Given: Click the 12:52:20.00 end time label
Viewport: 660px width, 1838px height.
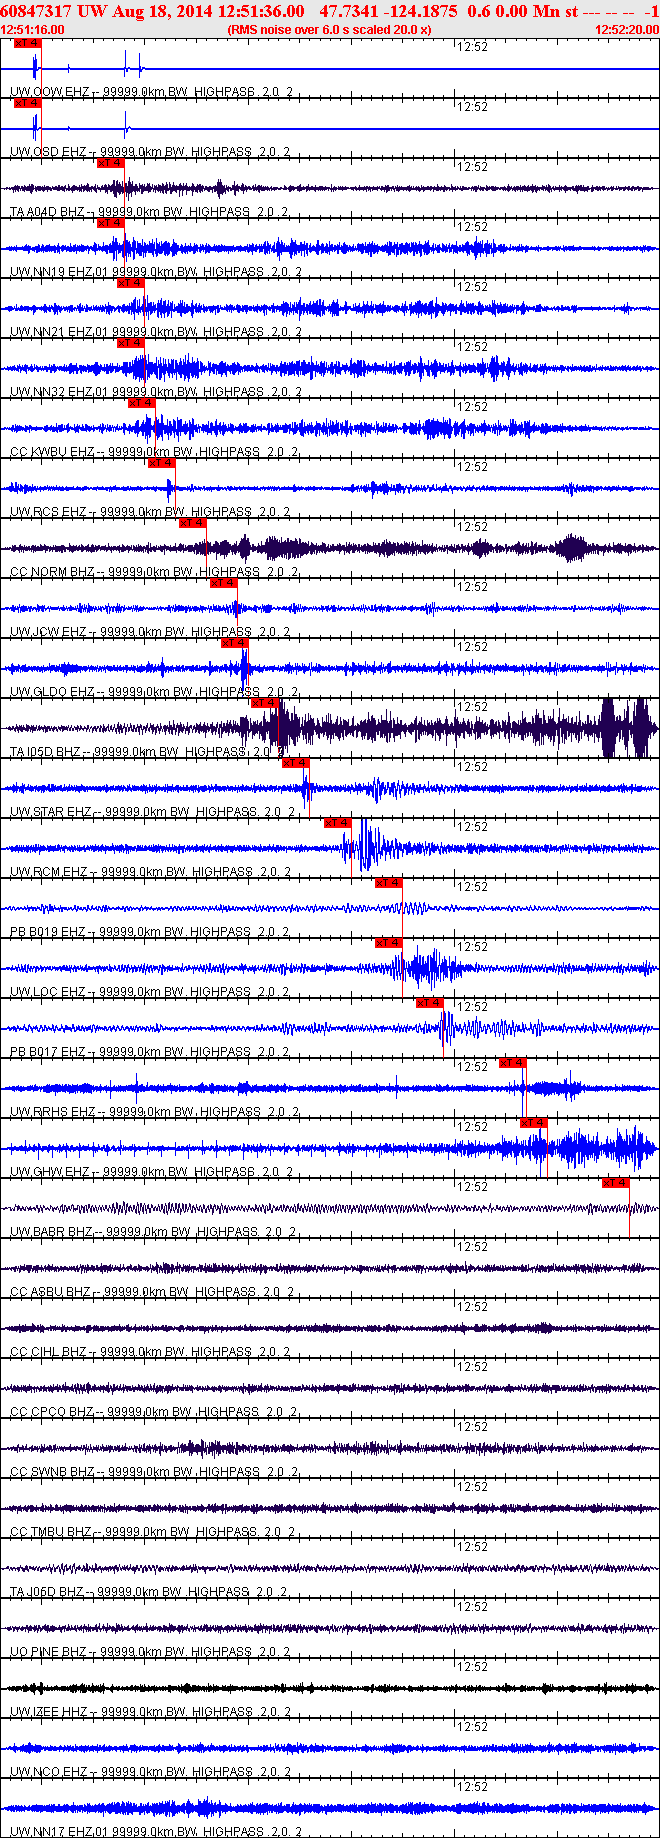Looking at the screenshot, I should [627, 30].
